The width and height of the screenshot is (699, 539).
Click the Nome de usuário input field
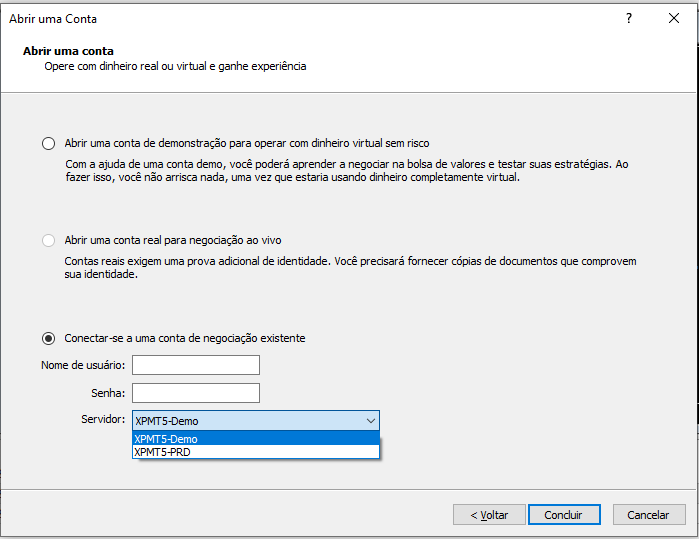click(195, 365)
